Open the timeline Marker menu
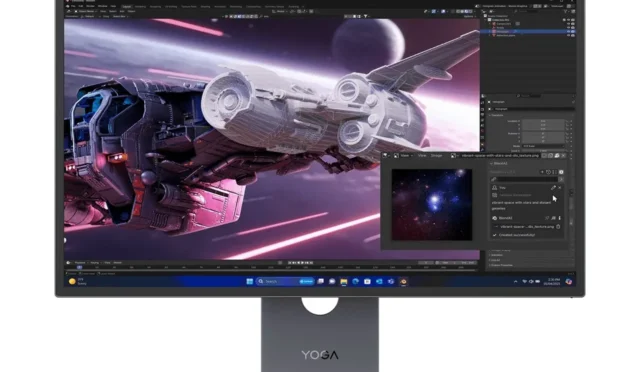Viewport: 640px width, 372px height. (118, 263)
